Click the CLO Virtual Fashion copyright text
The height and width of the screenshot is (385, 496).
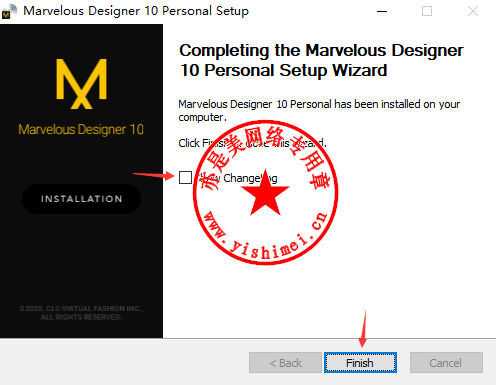pos(81,313)
